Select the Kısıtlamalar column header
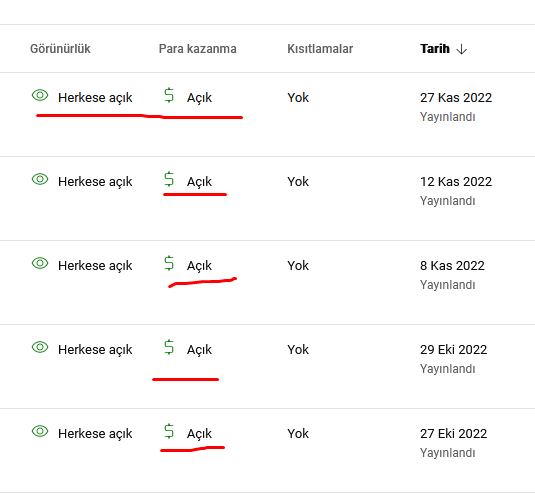Screen dimensions: 535x493 coord(320,49)
